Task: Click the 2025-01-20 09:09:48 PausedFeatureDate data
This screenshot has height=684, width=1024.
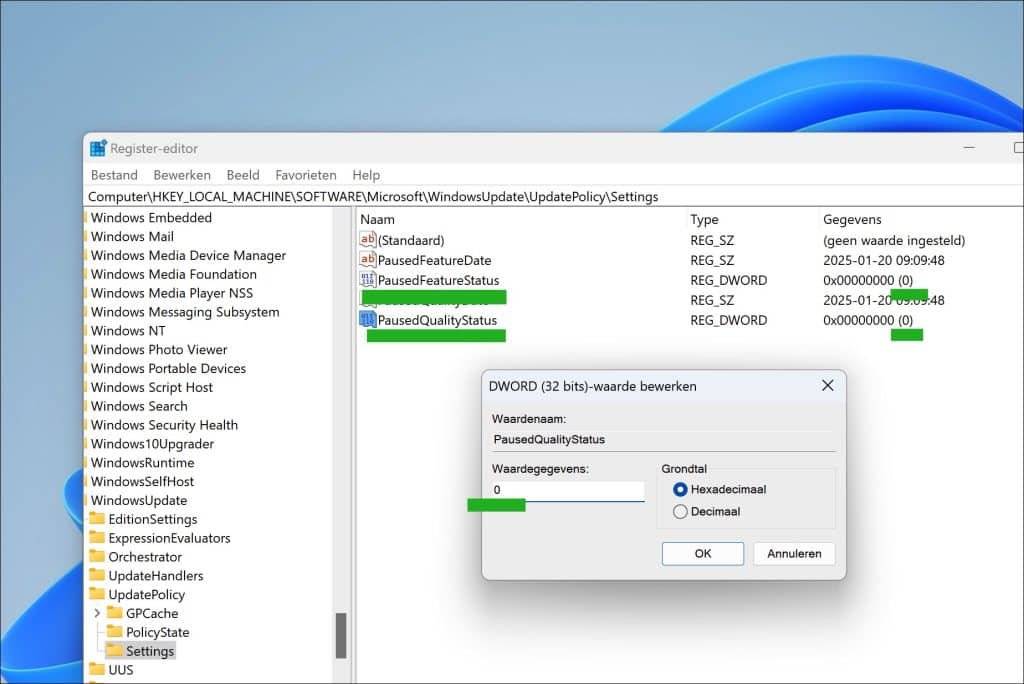Action: (x=884, y=260)
